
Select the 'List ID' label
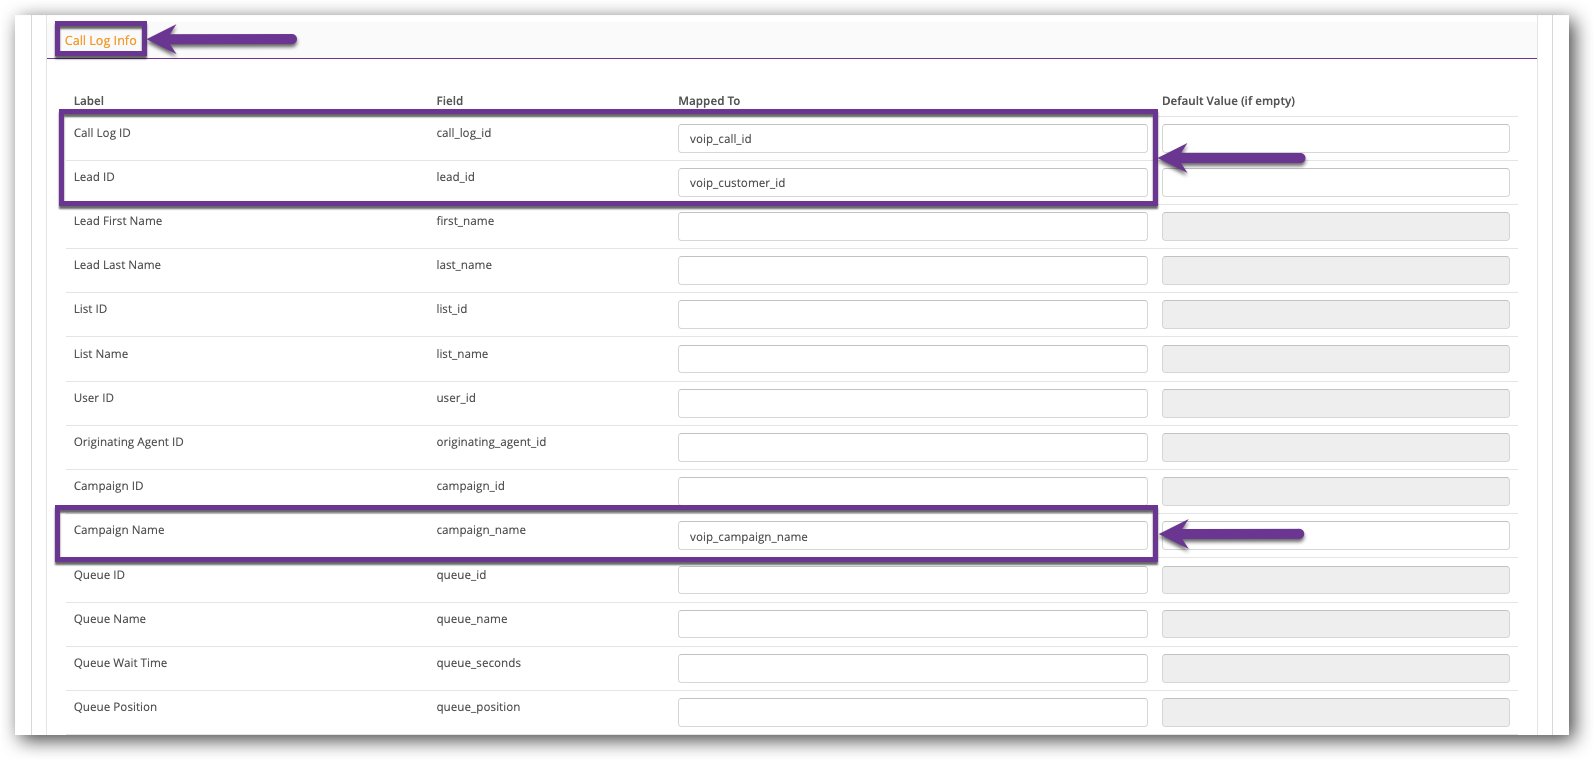(x=90, y=309)
